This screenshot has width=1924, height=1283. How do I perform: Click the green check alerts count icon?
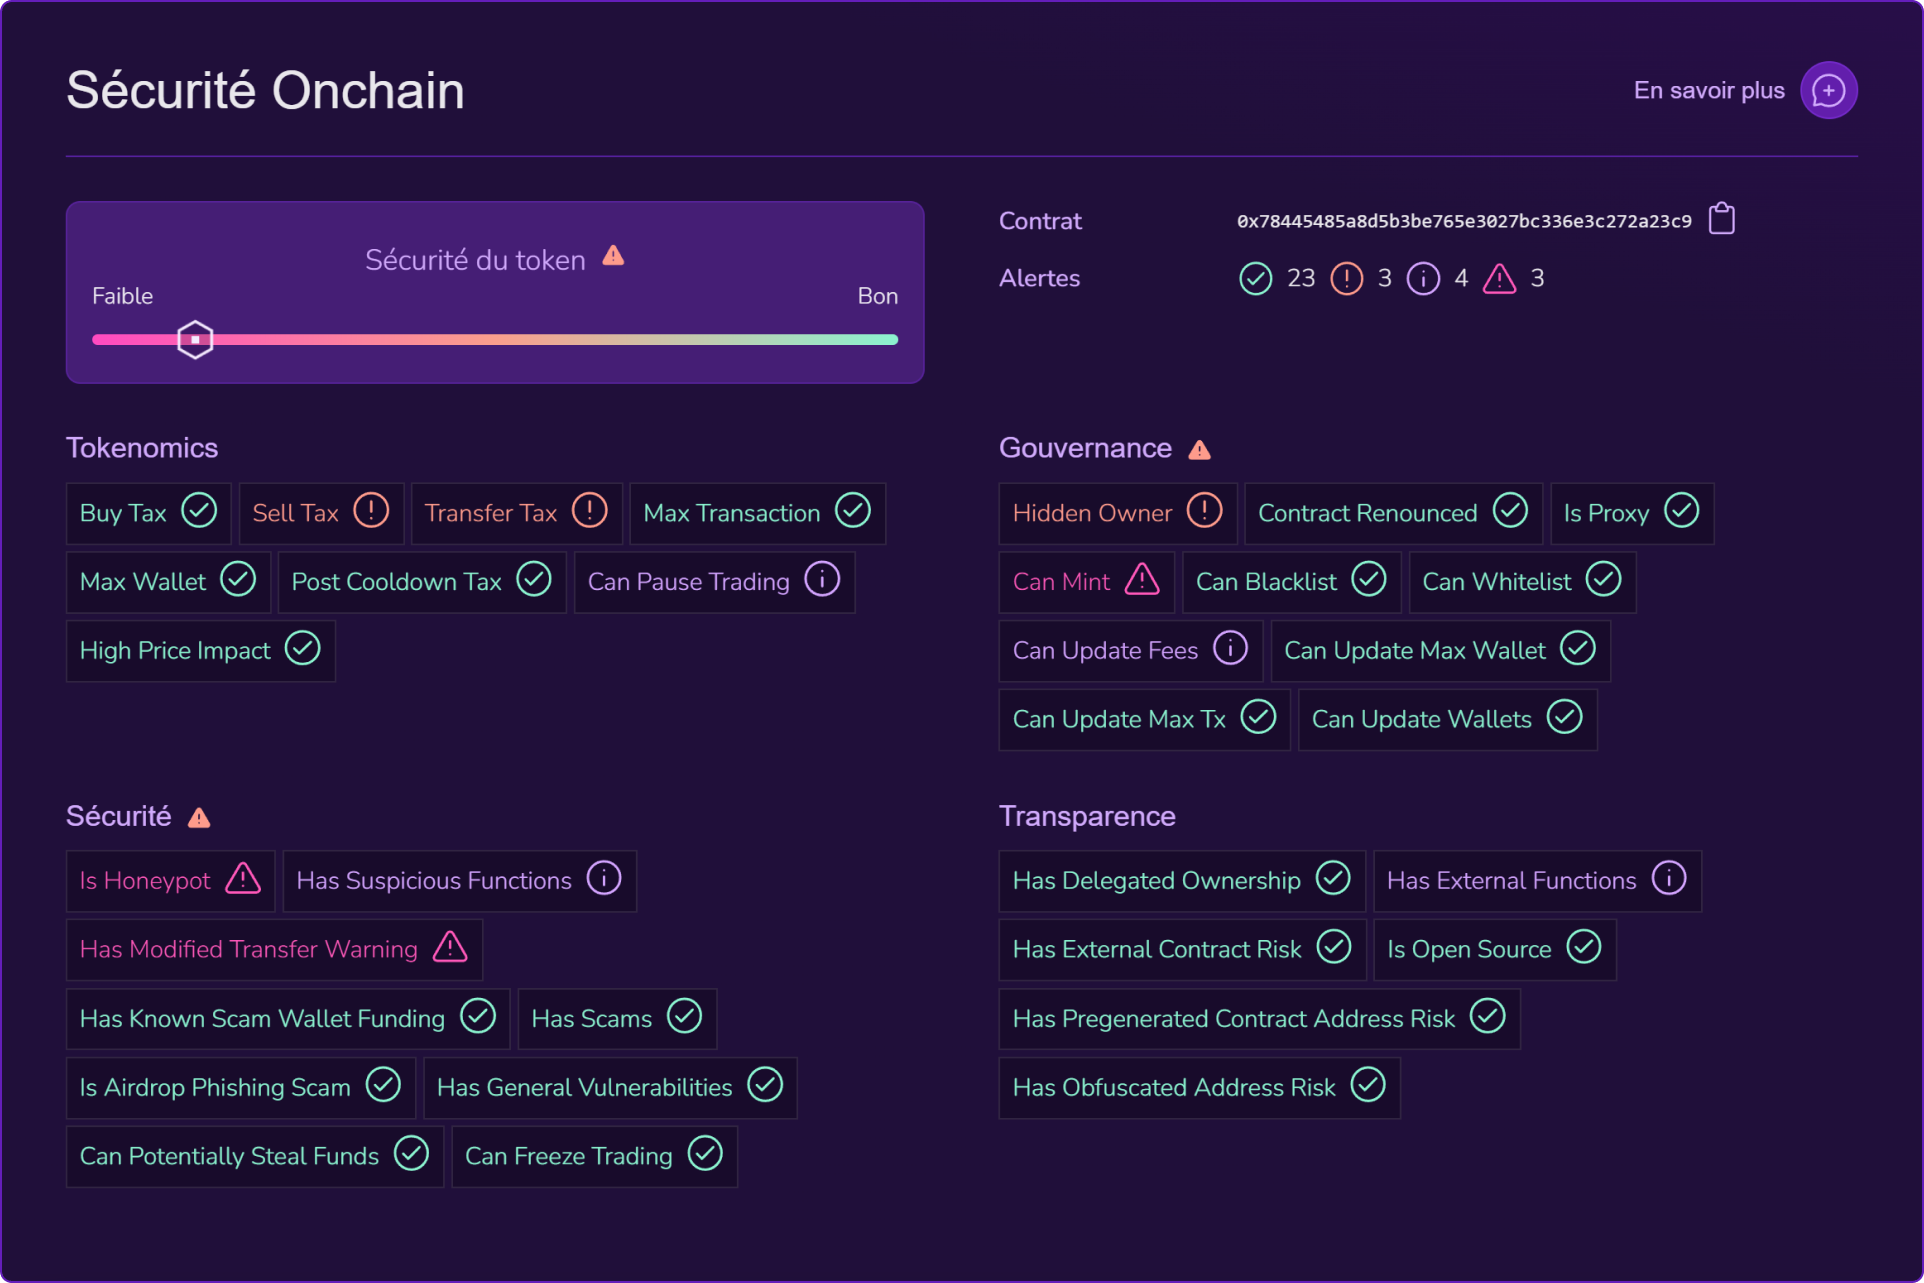point(1255,278)
